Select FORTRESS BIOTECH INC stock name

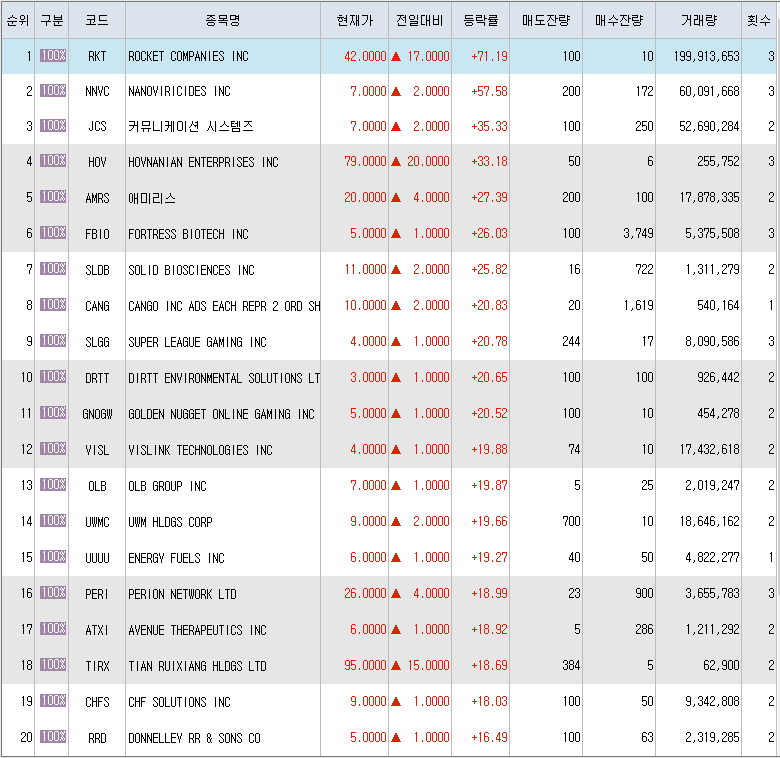[x=188, y=234]
